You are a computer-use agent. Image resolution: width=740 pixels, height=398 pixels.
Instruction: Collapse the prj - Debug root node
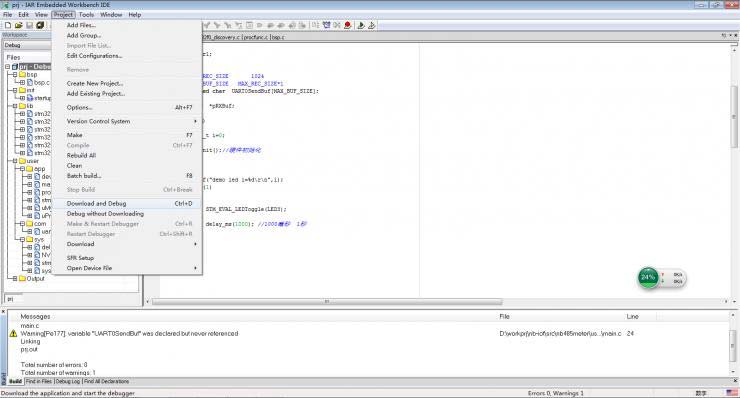click(x=8, y=67)
